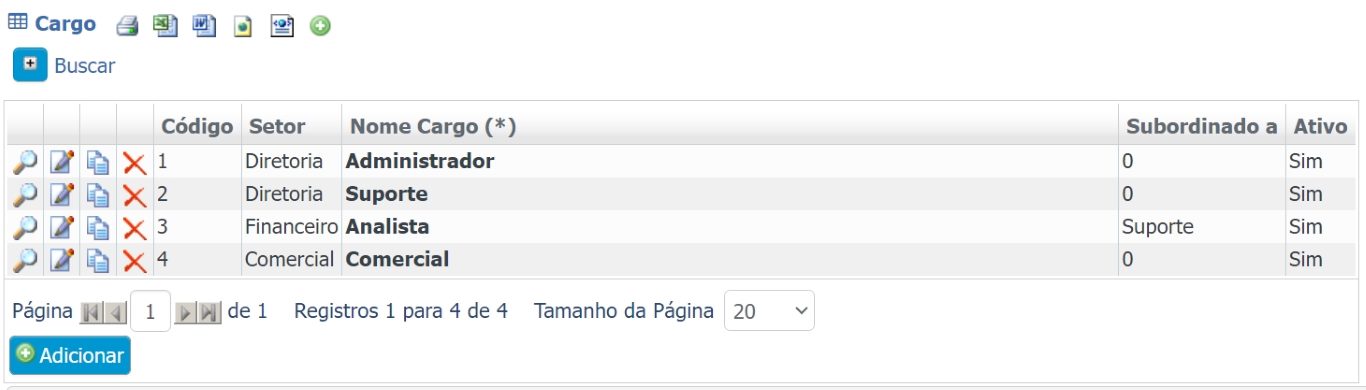Screen dimensions: 1366x390
Task: Copy the Analista cargo record
Action: click(98, 228)
